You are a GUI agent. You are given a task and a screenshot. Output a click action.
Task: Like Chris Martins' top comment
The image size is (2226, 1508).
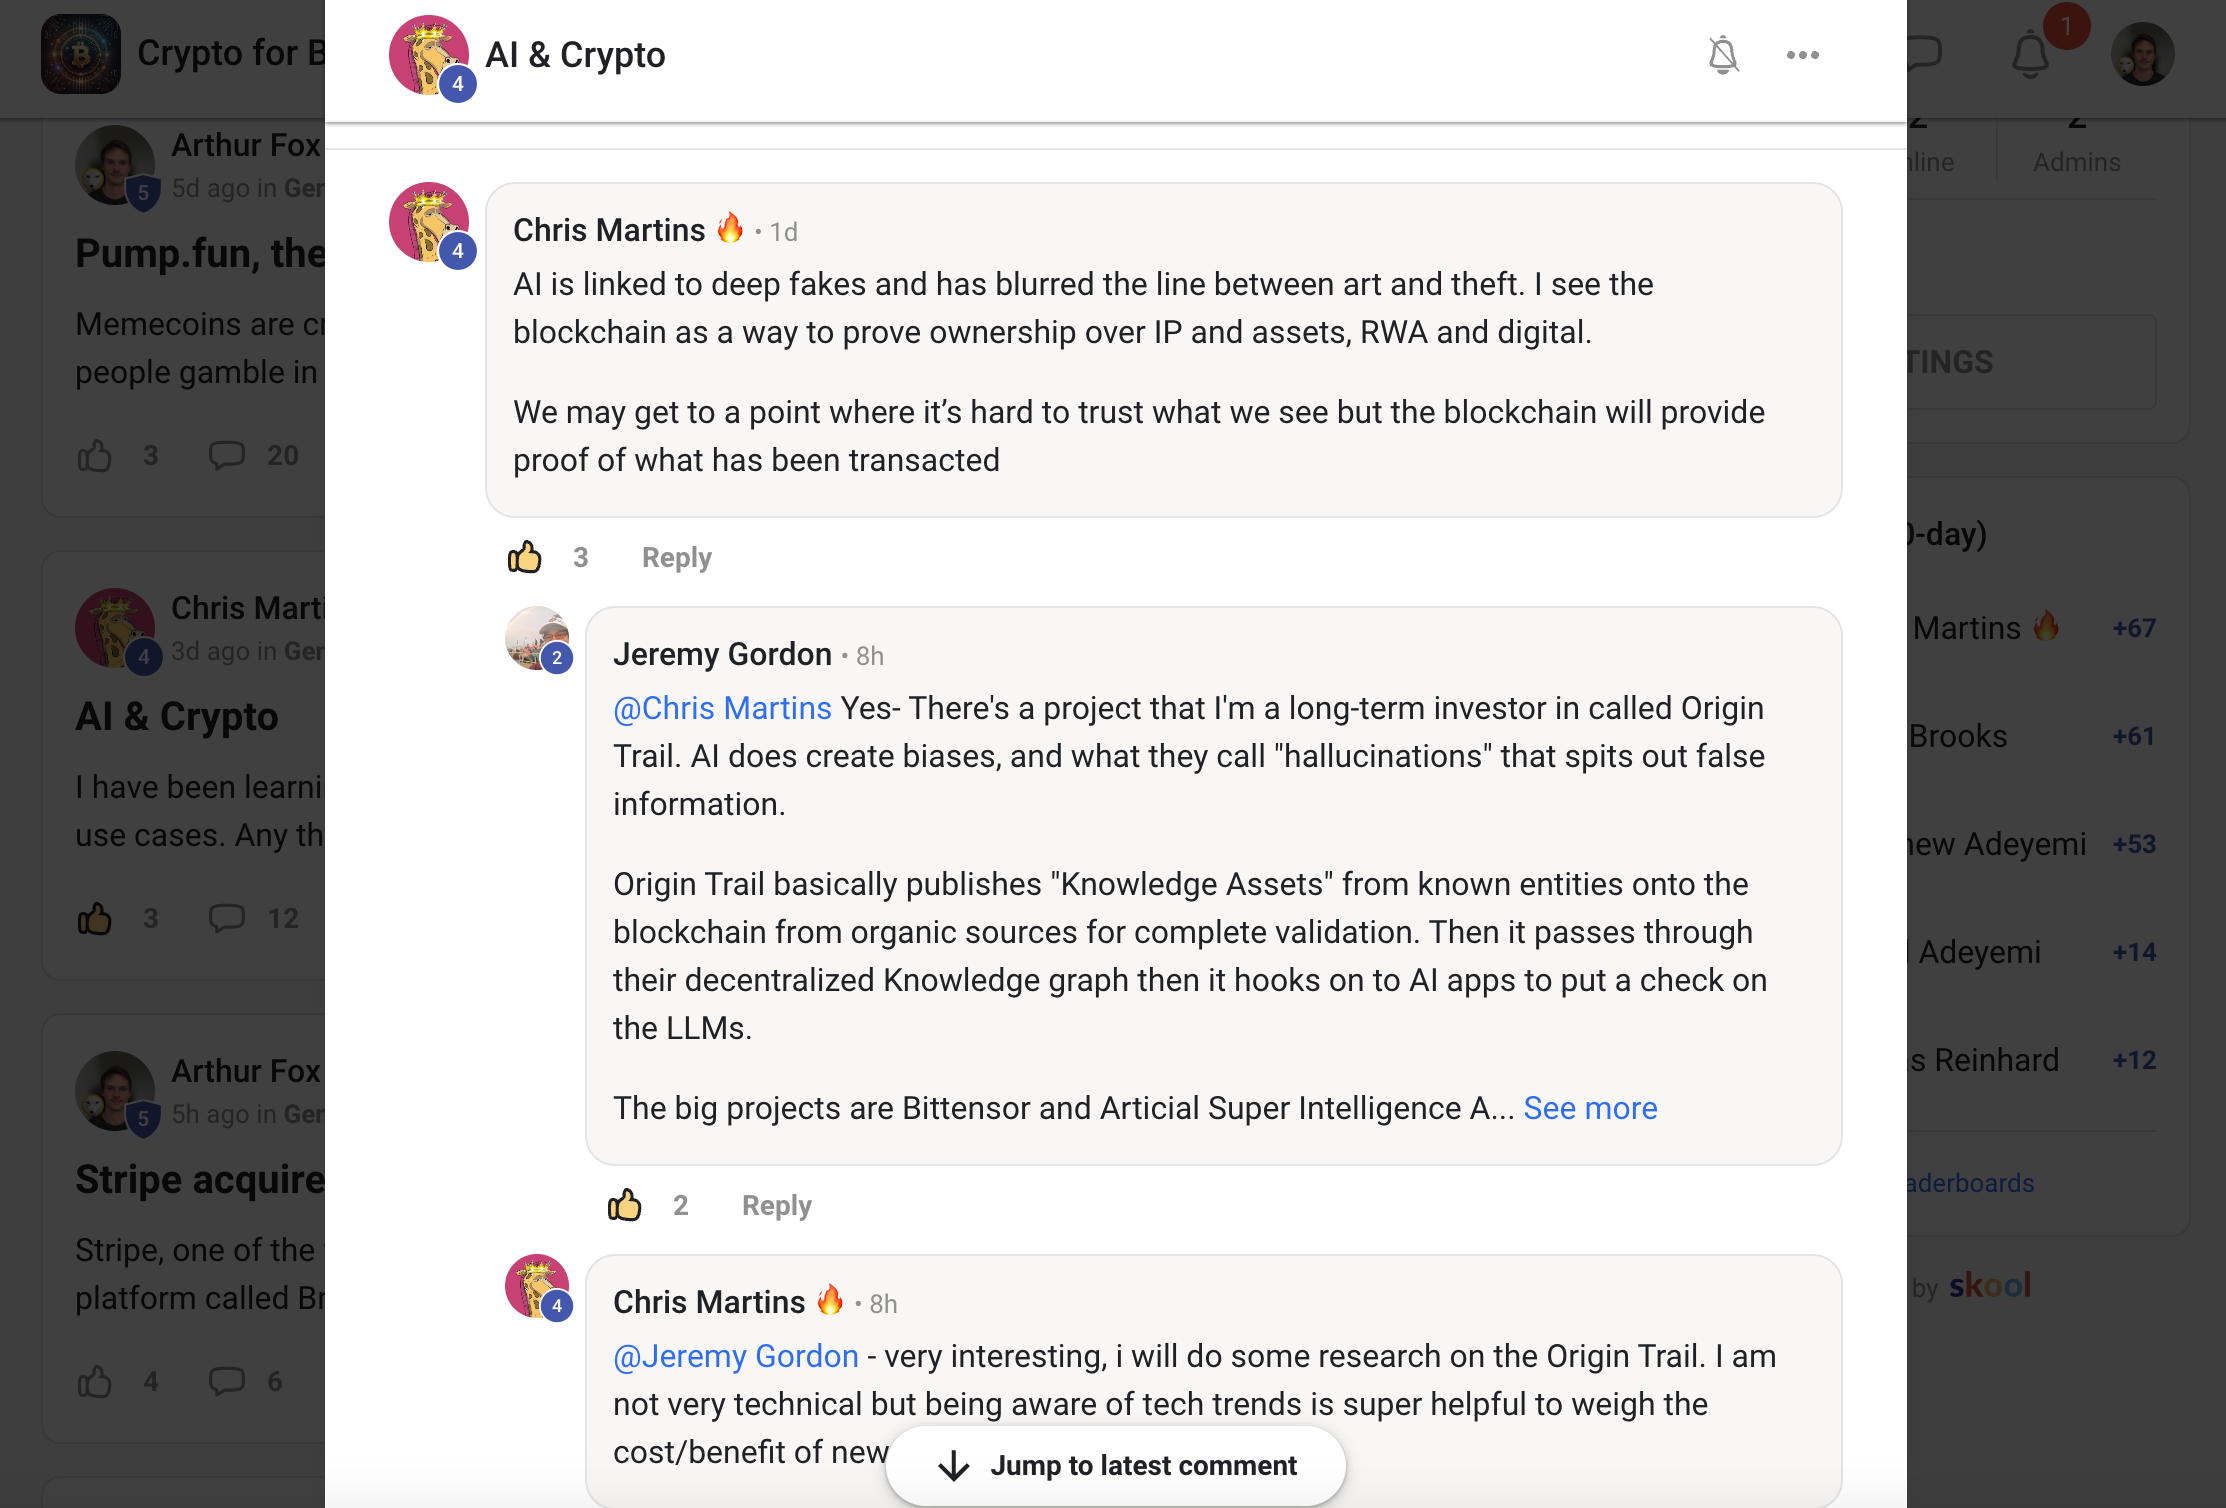525,557
